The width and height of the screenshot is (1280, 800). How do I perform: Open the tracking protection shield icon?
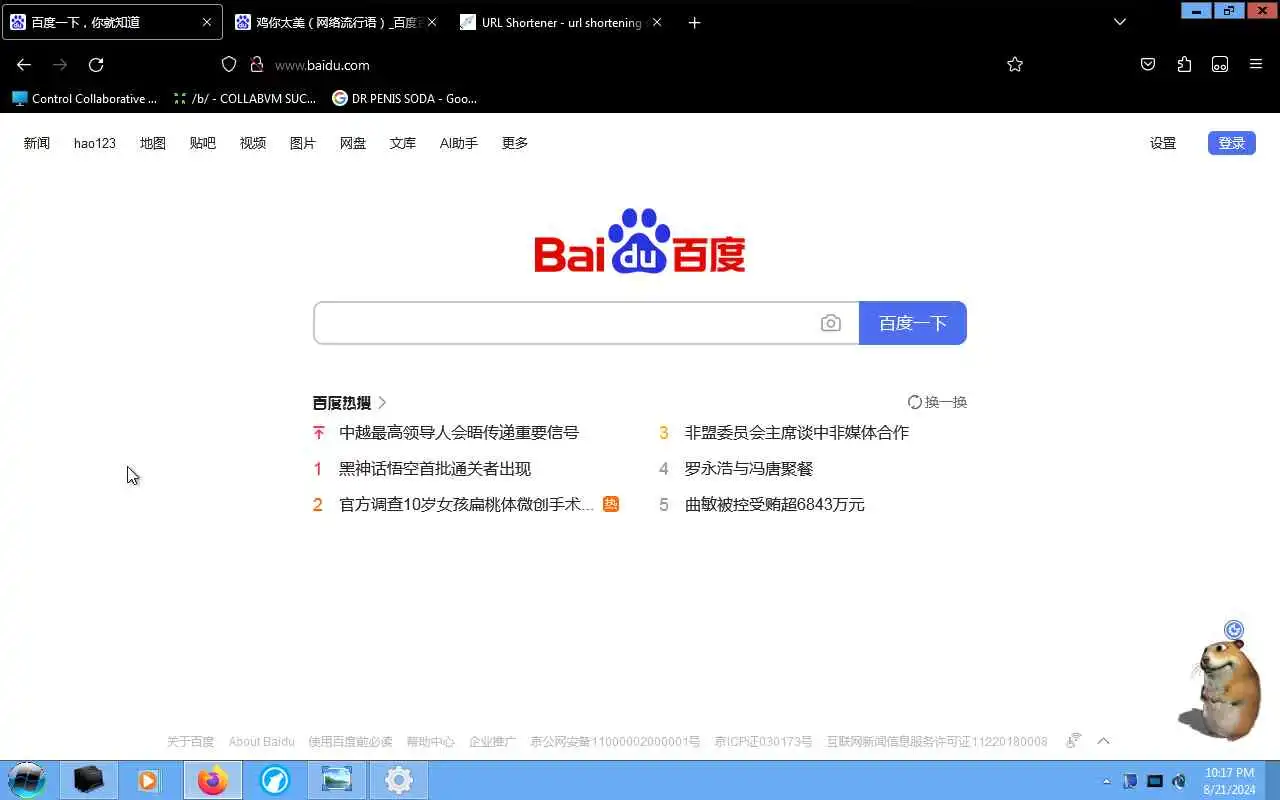pyautogui.click(x=229, y=65)
